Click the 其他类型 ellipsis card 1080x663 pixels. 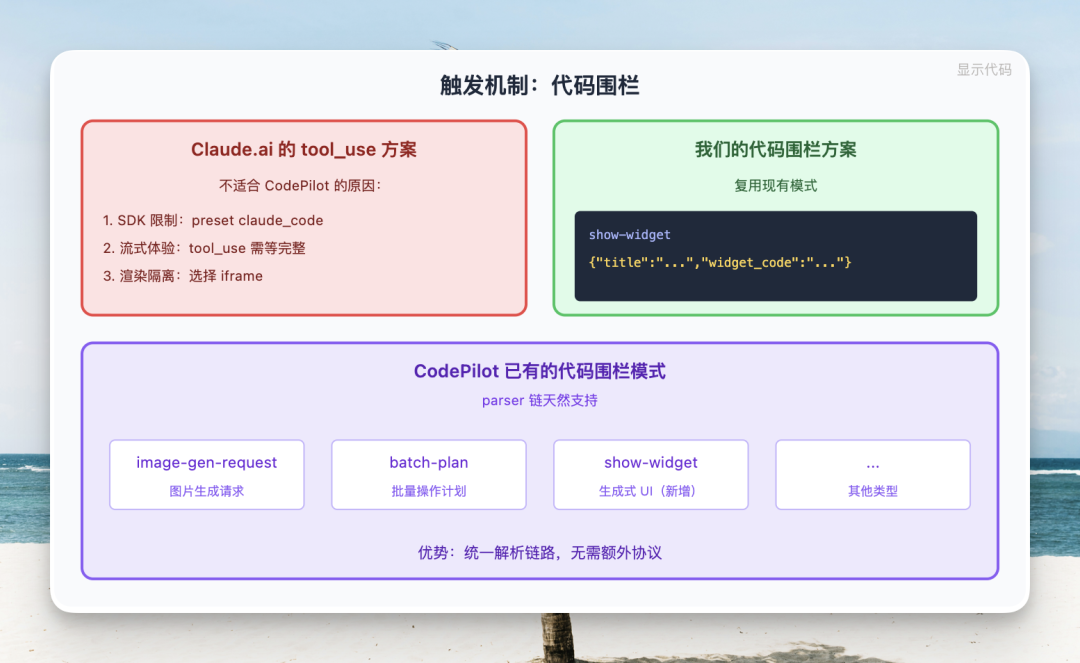[x=872, y=474]
